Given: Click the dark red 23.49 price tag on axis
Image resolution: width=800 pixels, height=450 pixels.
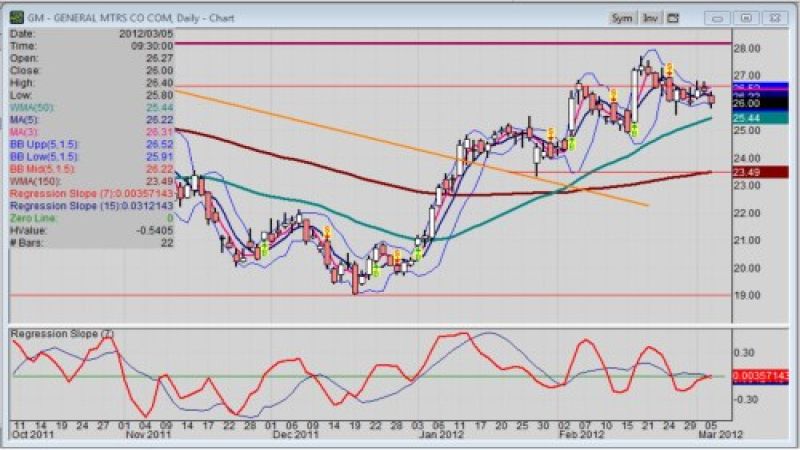Looking at the screenshot, I should [760, 172].
